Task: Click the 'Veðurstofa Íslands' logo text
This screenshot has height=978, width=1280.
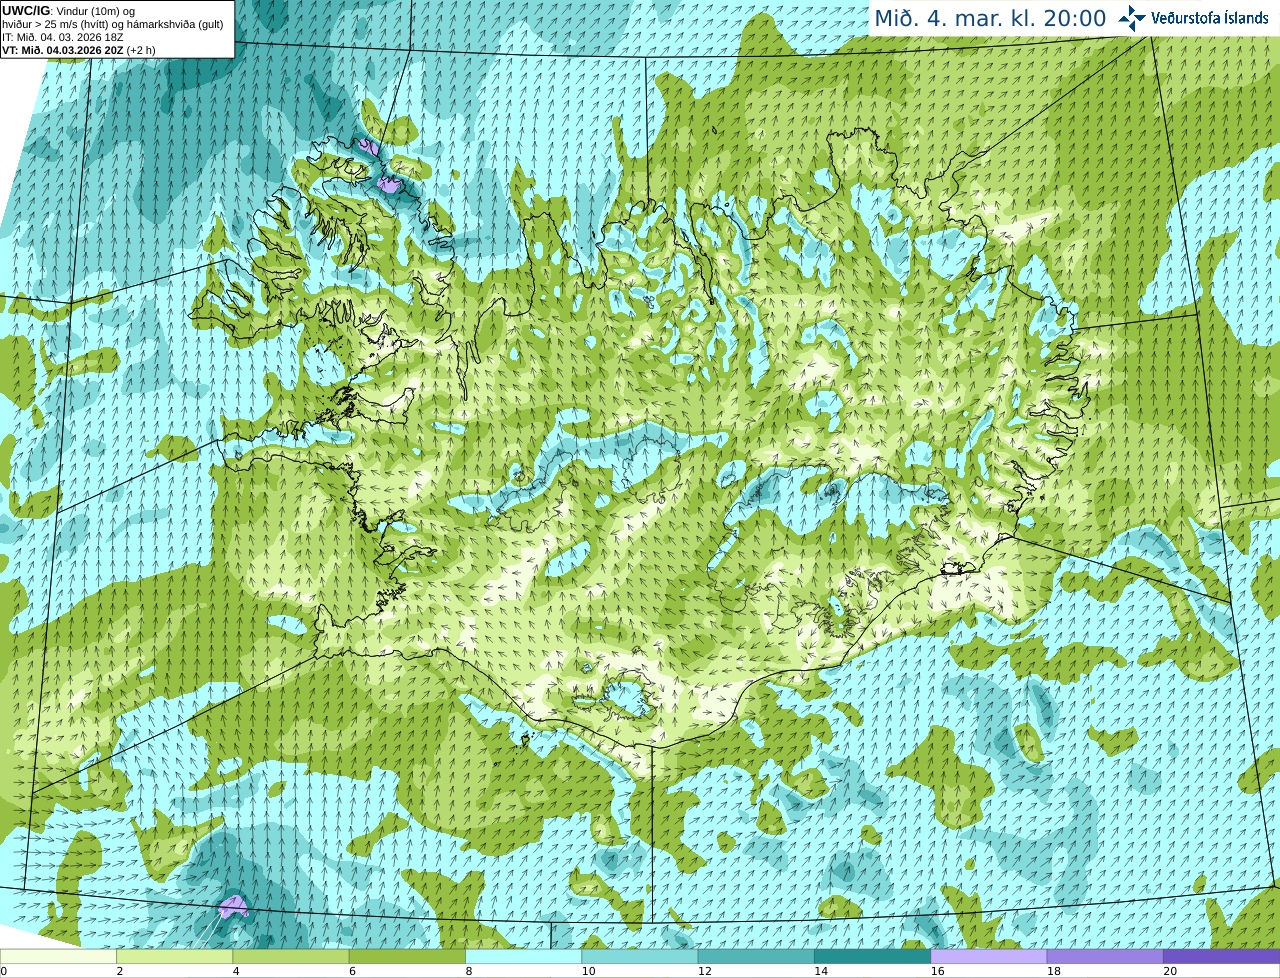Action: pos(1210,18)
